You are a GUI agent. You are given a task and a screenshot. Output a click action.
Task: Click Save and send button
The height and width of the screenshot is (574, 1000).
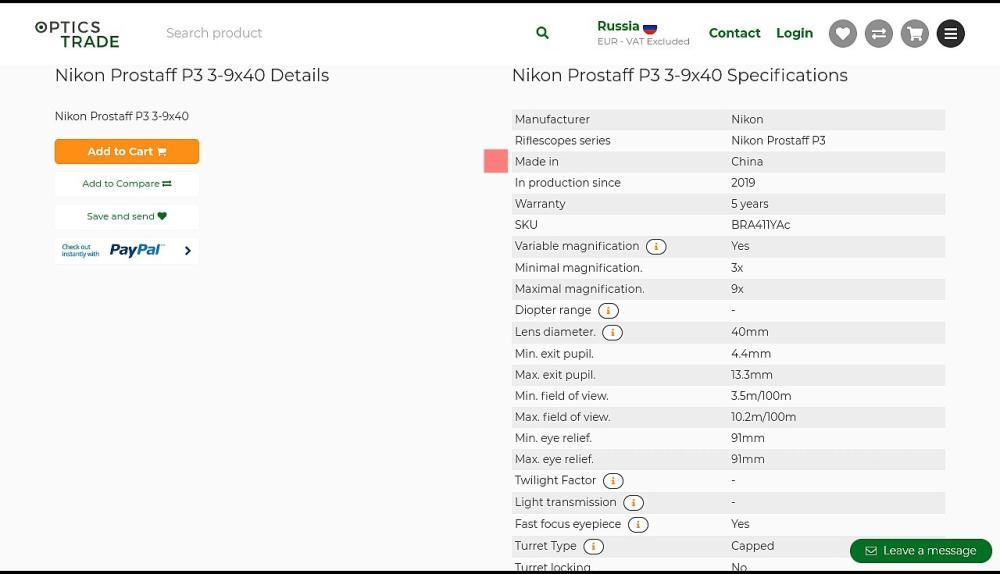(x=127, y=217)
